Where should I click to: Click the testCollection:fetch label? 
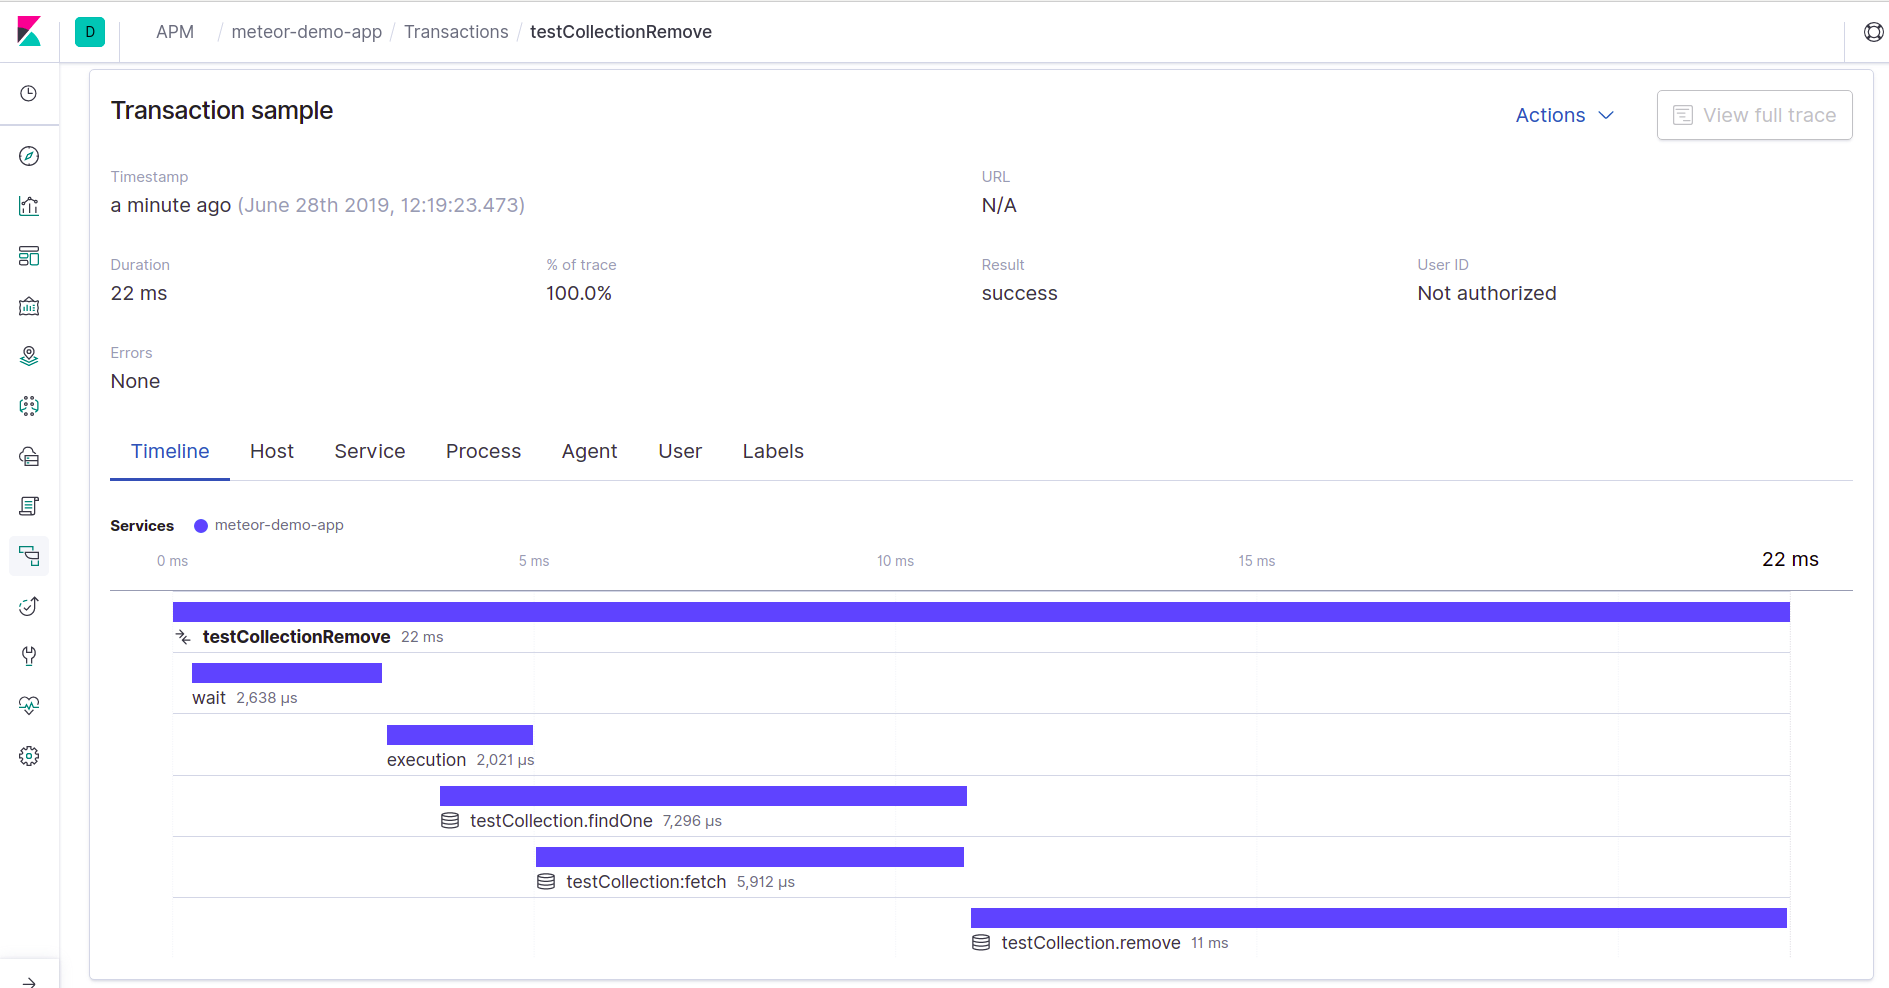point(646,882)
